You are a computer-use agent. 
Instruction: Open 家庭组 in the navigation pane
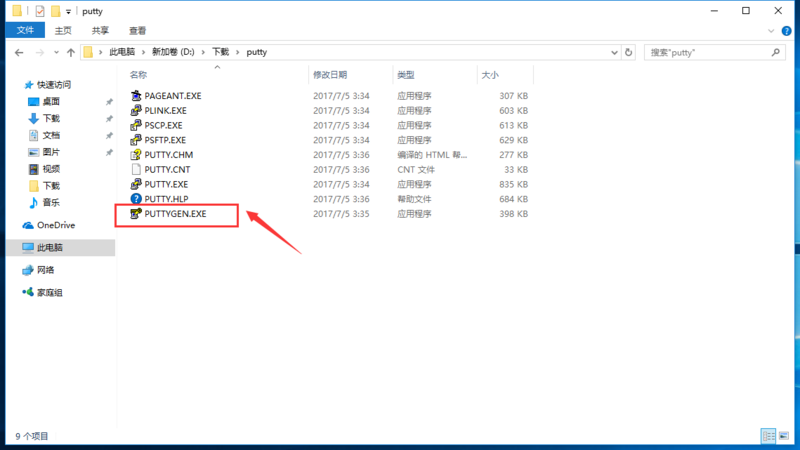click(49, 292)
